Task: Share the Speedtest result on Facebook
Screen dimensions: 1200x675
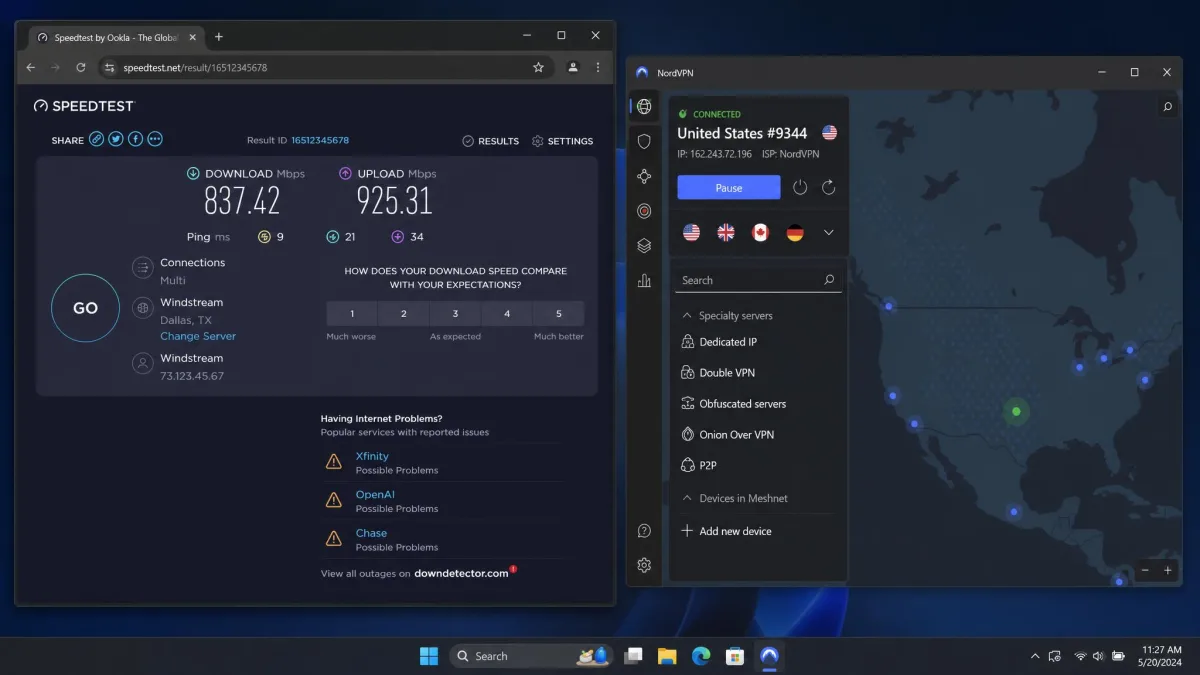Action: [x=135, y=139]
